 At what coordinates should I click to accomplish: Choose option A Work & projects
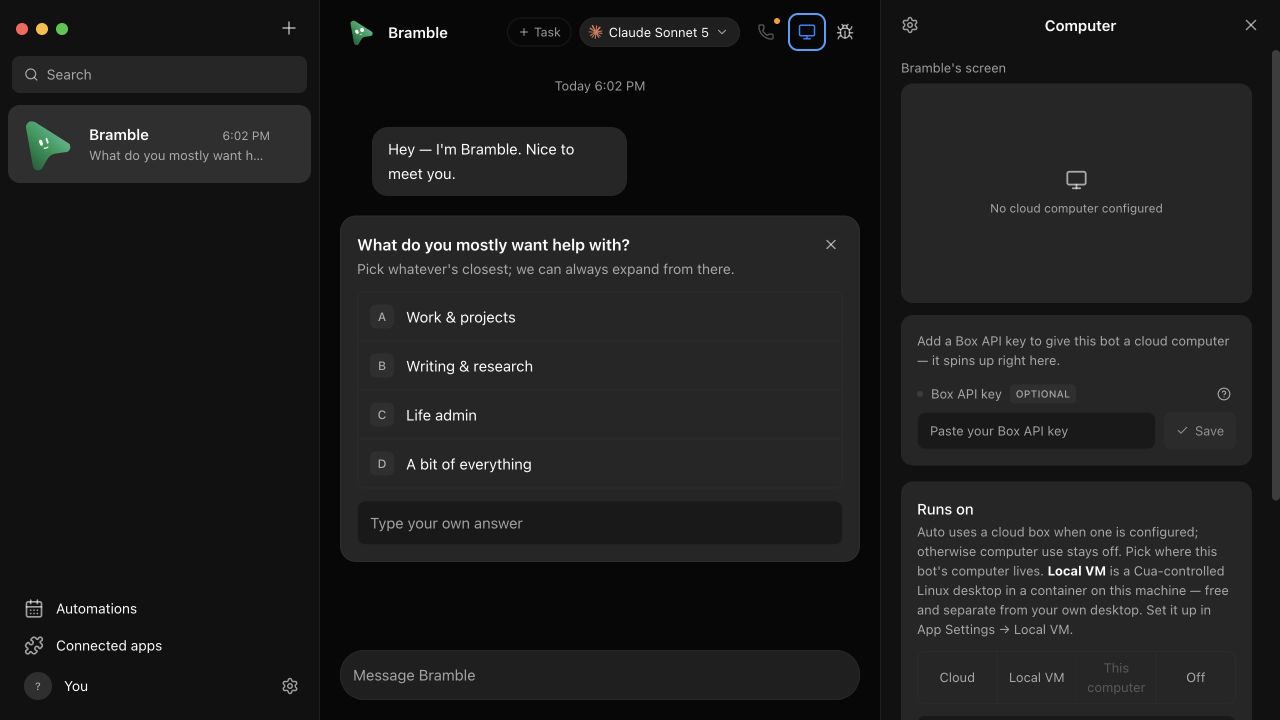click(600, 317)
